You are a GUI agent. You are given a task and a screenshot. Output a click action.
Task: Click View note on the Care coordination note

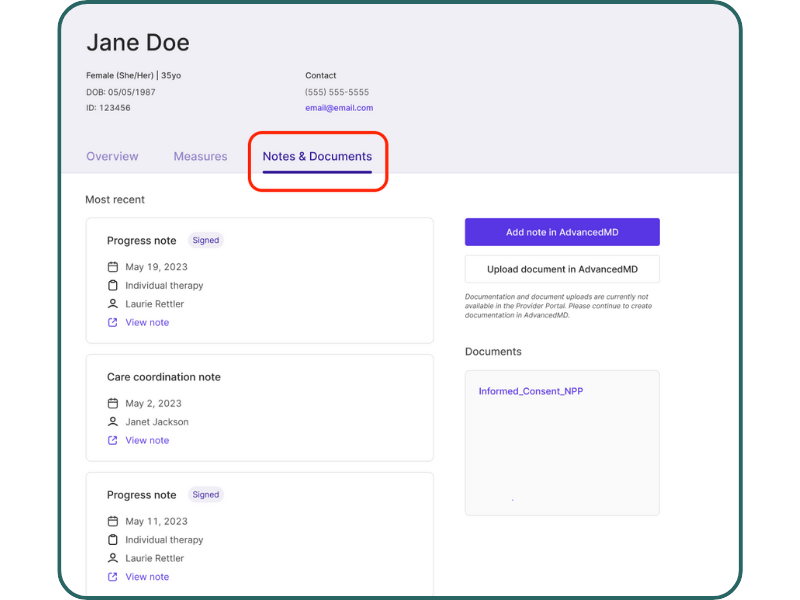pos(146,440)
